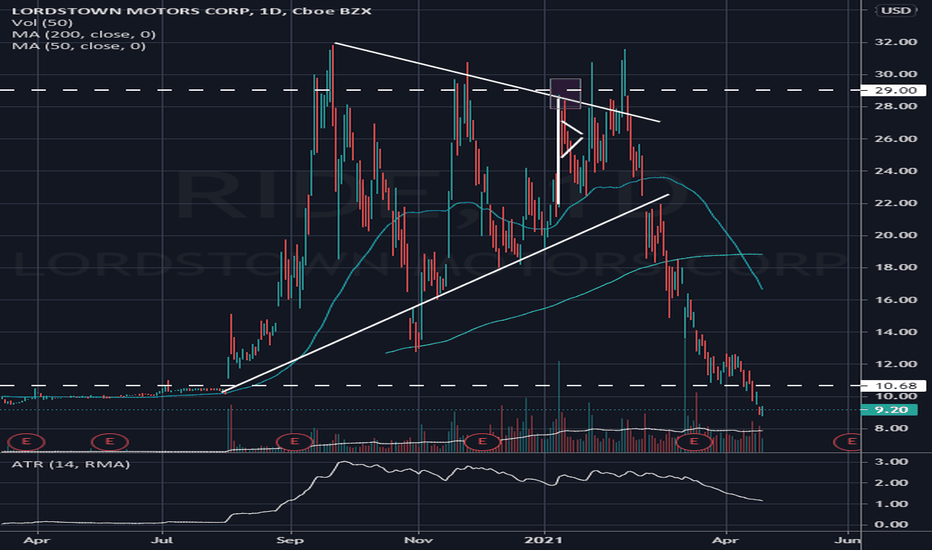Viewport: 932px width, 550px height.
Task: Click the 22.00 price axis label
Action: [x=896, y=203]
